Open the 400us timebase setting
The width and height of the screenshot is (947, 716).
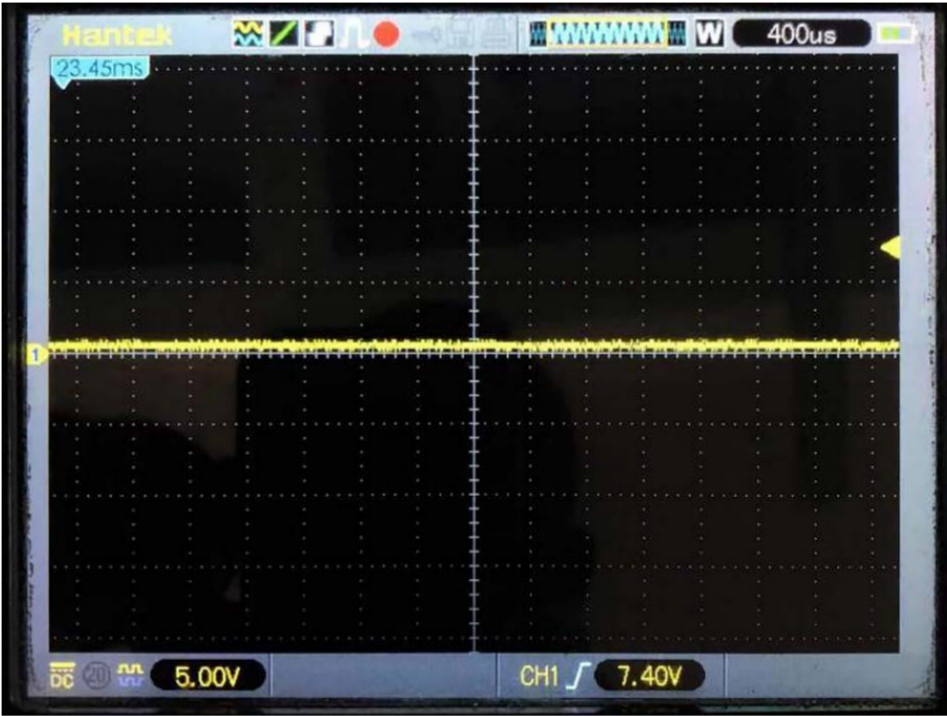click(801, 34)
